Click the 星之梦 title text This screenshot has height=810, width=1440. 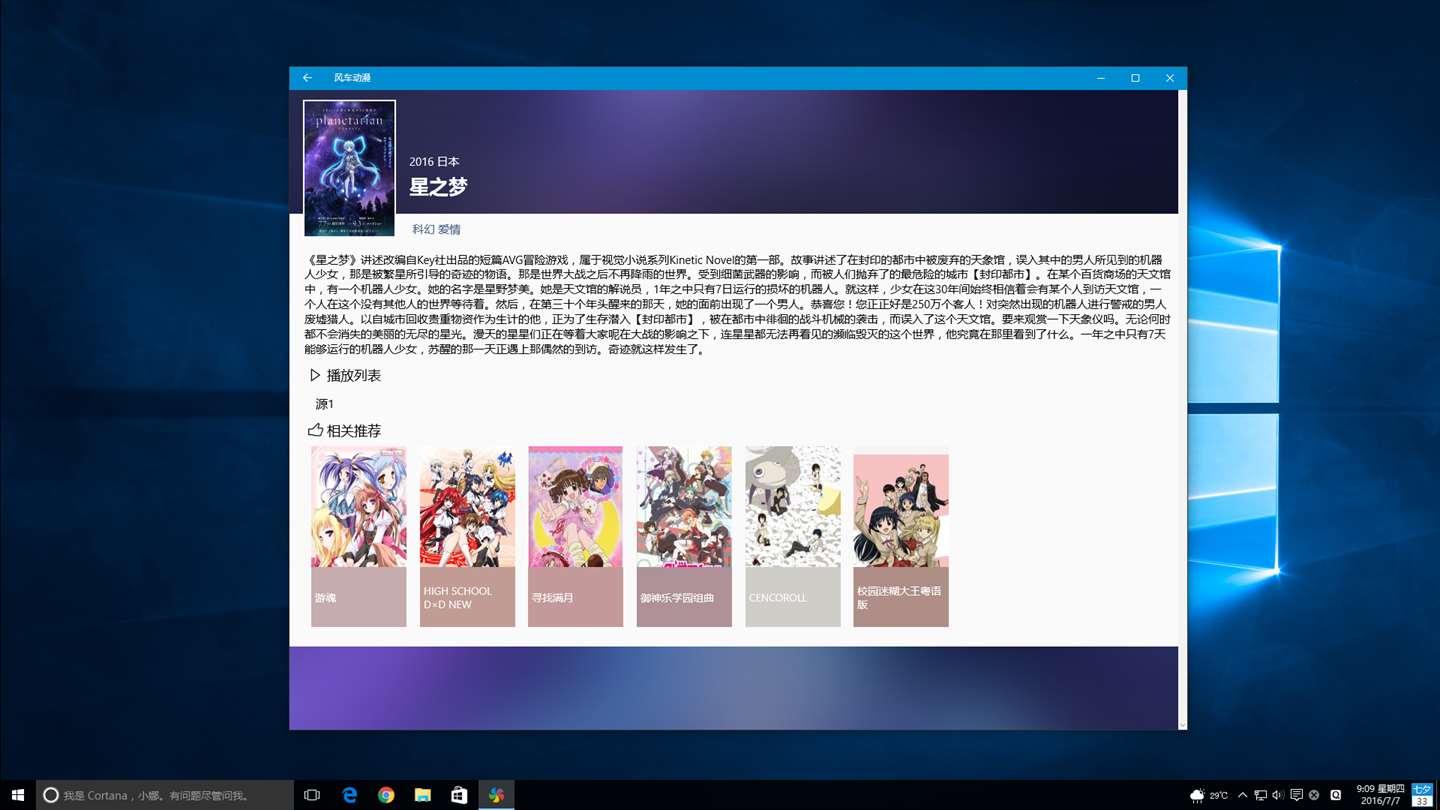click(x=438, y=187)
